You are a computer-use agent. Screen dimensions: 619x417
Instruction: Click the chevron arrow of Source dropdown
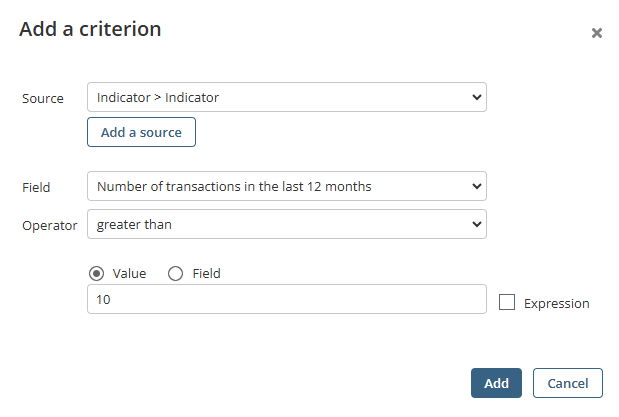click(476, 97)
